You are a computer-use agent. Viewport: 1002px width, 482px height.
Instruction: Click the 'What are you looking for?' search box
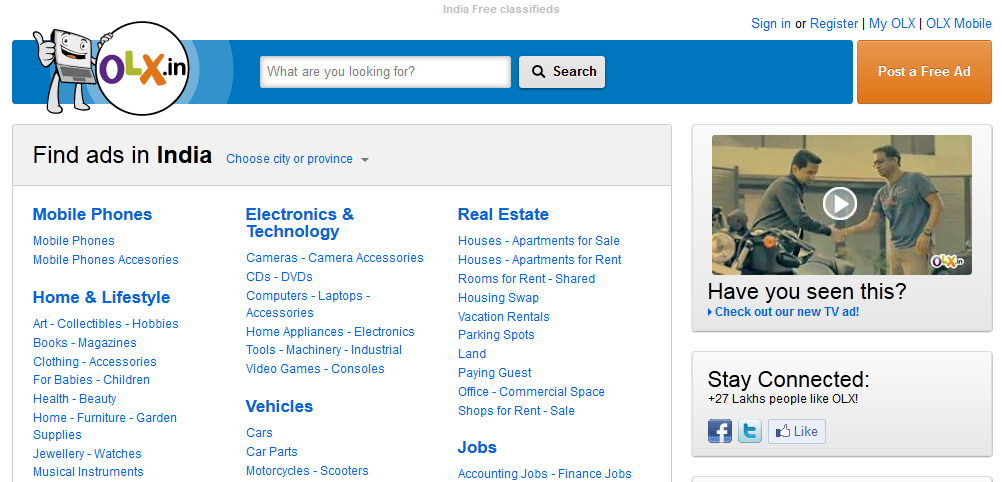[x=385, y=72]
